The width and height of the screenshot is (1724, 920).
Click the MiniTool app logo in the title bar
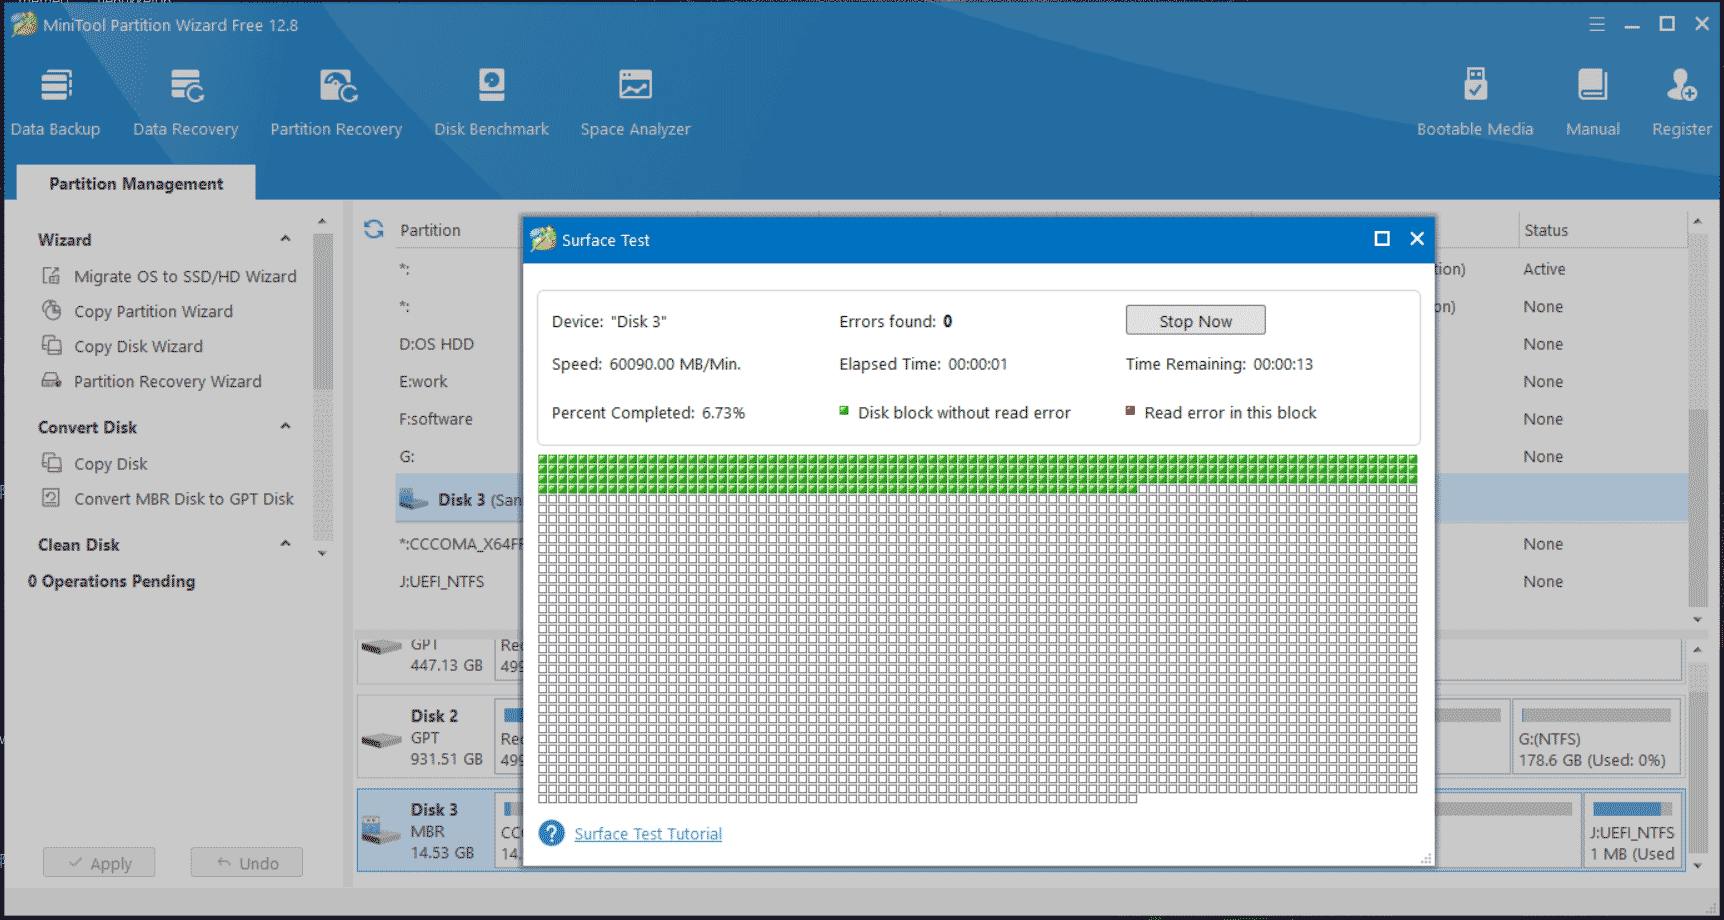click(24, 24)
